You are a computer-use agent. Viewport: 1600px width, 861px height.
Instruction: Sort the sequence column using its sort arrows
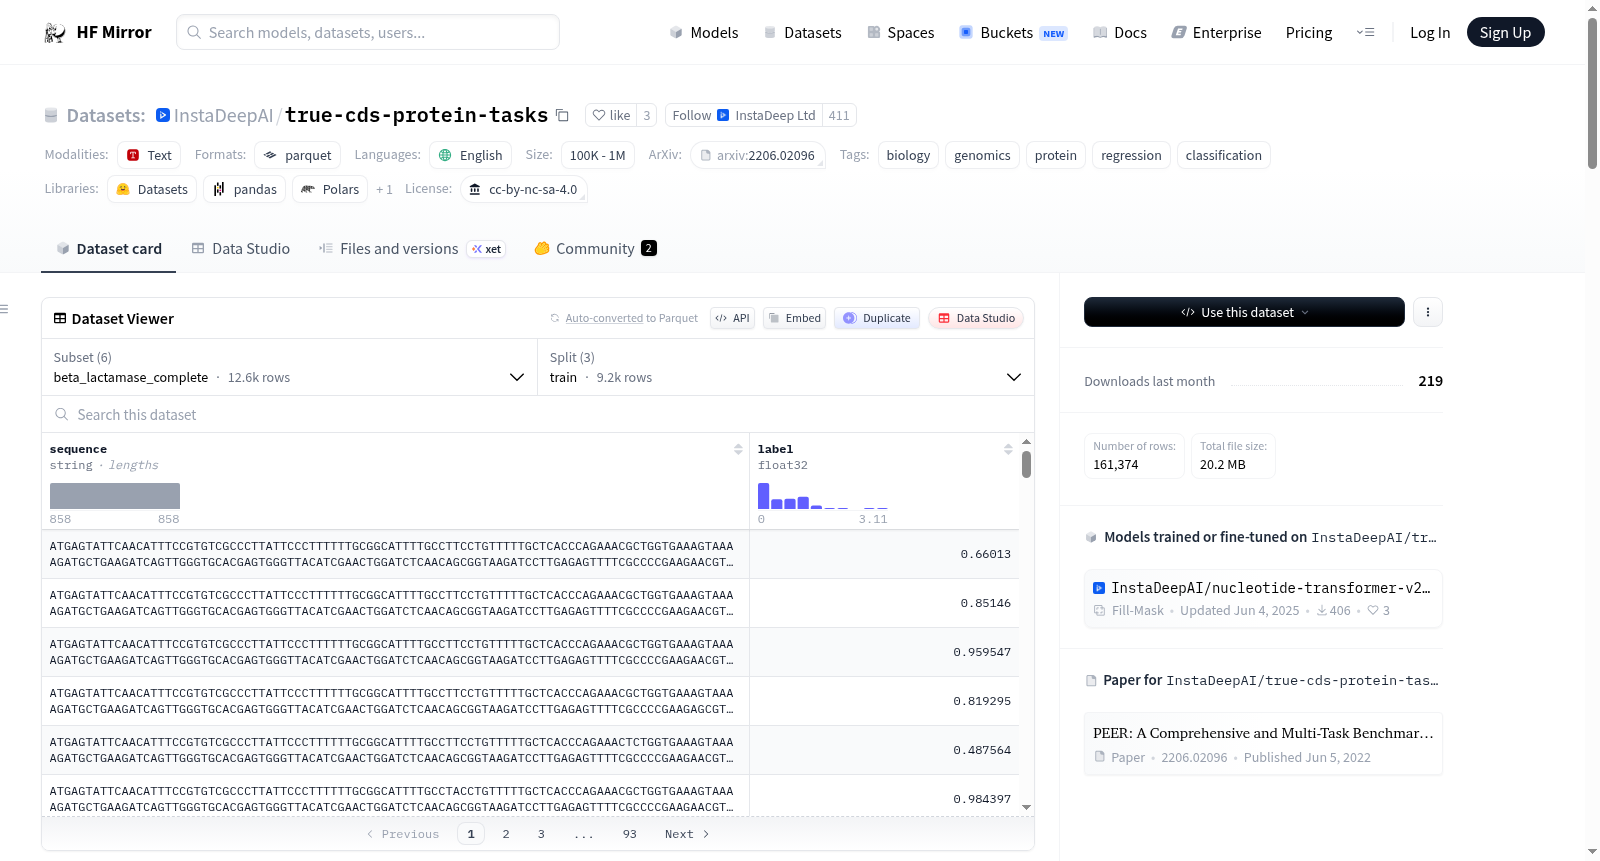tap(738, 450)
